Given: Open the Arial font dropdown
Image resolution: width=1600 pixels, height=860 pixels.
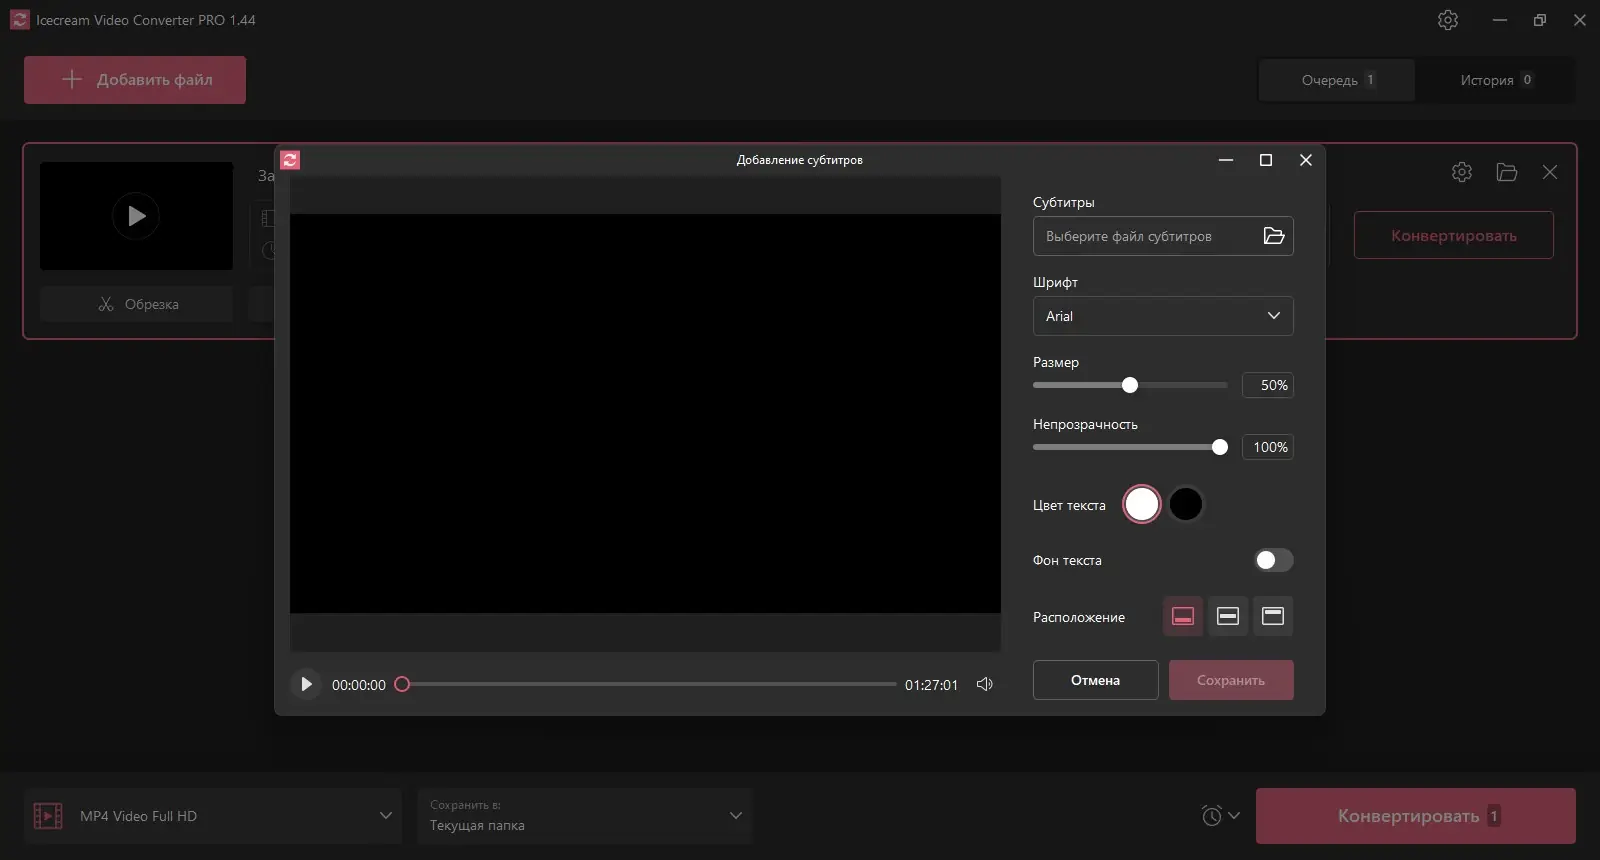Looking at the screenshot, I should tap(1163, 316).
